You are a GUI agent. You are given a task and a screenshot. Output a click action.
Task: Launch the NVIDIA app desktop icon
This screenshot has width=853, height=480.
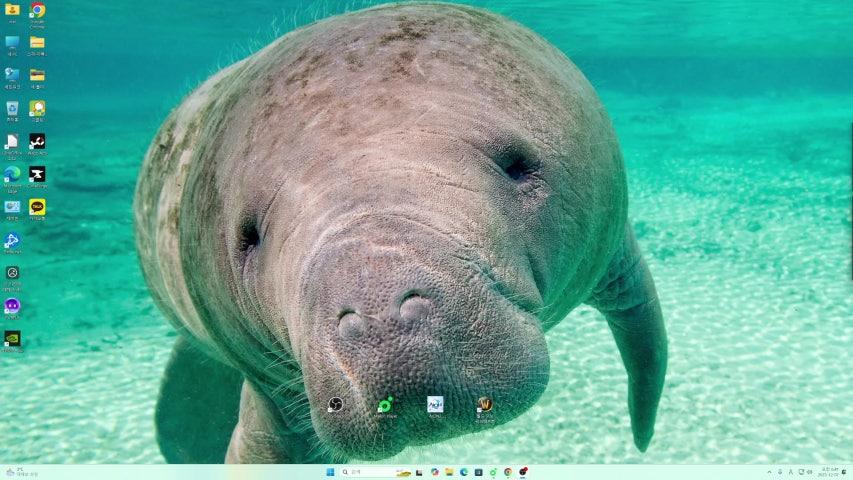coord(12,338)
